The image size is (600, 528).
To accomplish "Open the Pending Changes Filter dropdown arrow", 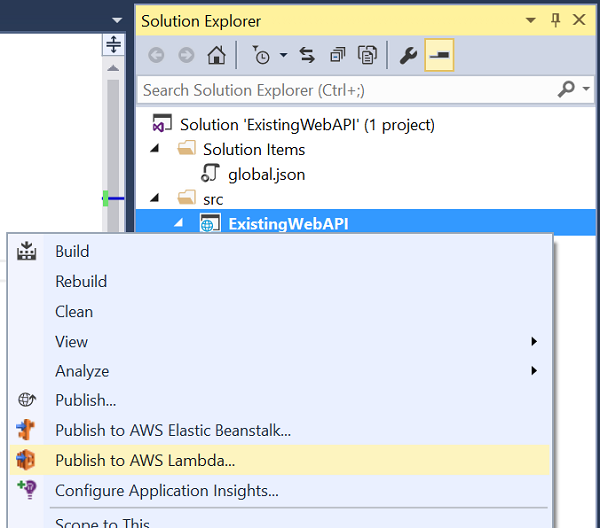I will 284,55.
